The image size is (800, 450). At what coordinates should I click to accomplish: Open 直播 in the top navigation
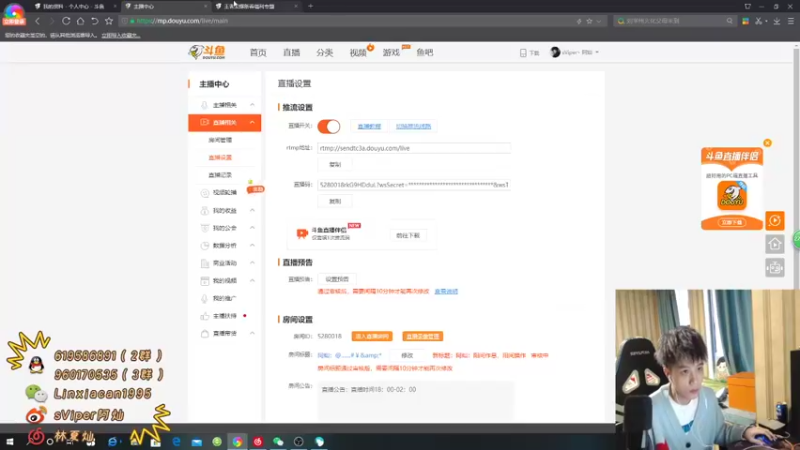click(x=291, y=53)
